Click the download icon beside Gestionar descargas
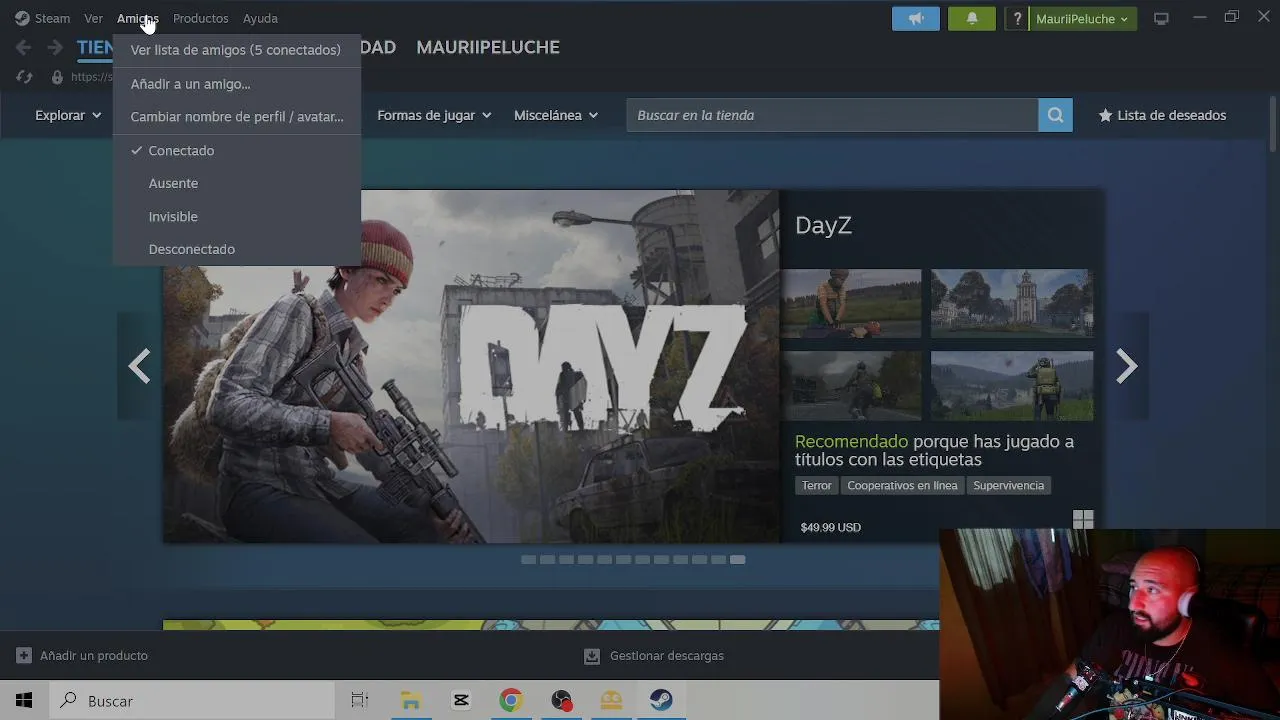This screenshot has height=720, width=1280. pos(592,656)
